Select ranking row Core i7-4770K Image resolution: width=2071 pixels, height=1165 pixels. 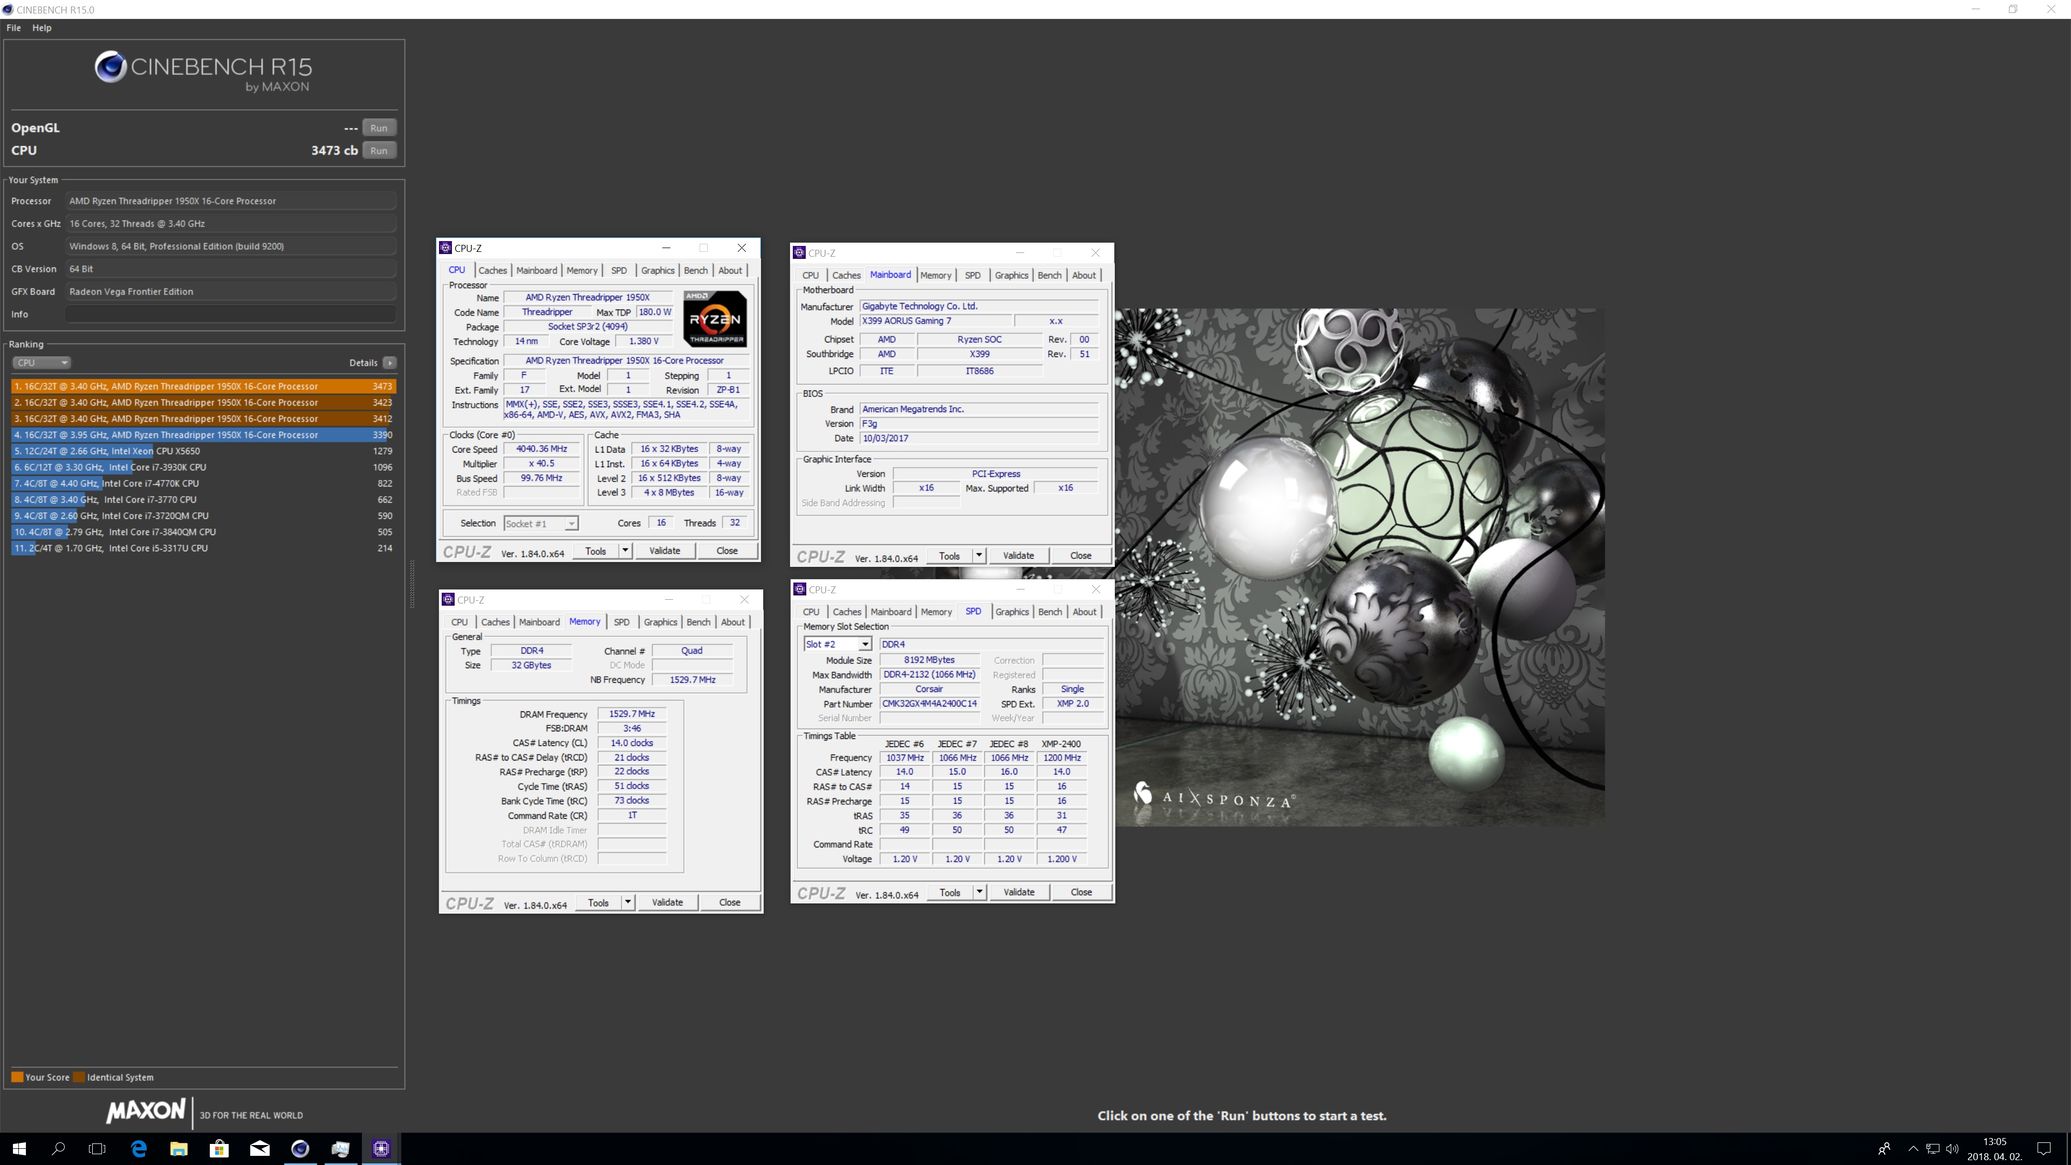(204, 484)
